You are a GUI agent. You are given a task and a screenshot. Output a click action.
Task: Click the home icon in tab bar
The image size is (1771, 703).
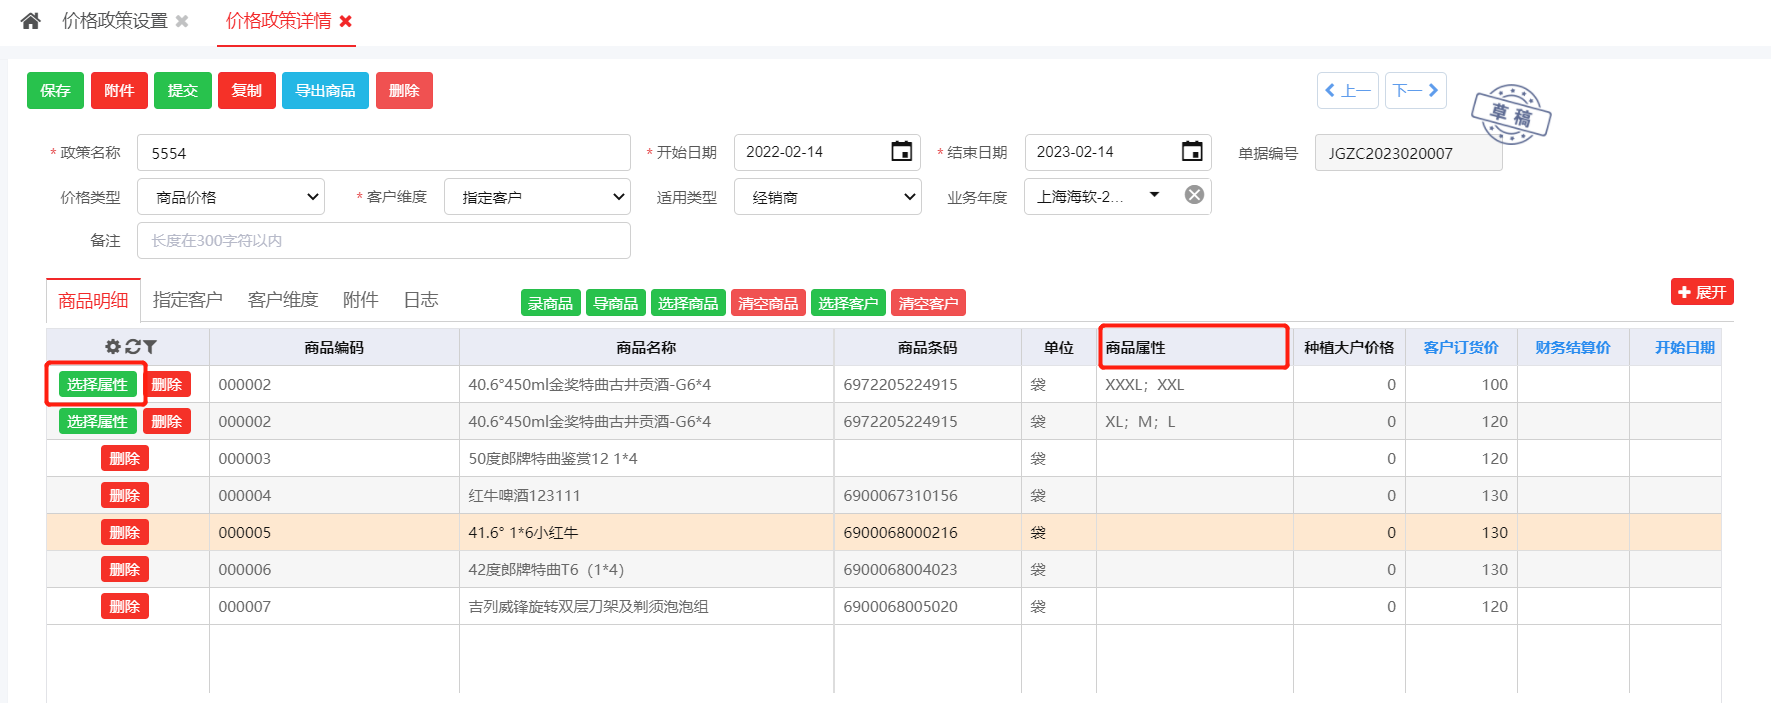pyautogui.click(x=31, y=21)
